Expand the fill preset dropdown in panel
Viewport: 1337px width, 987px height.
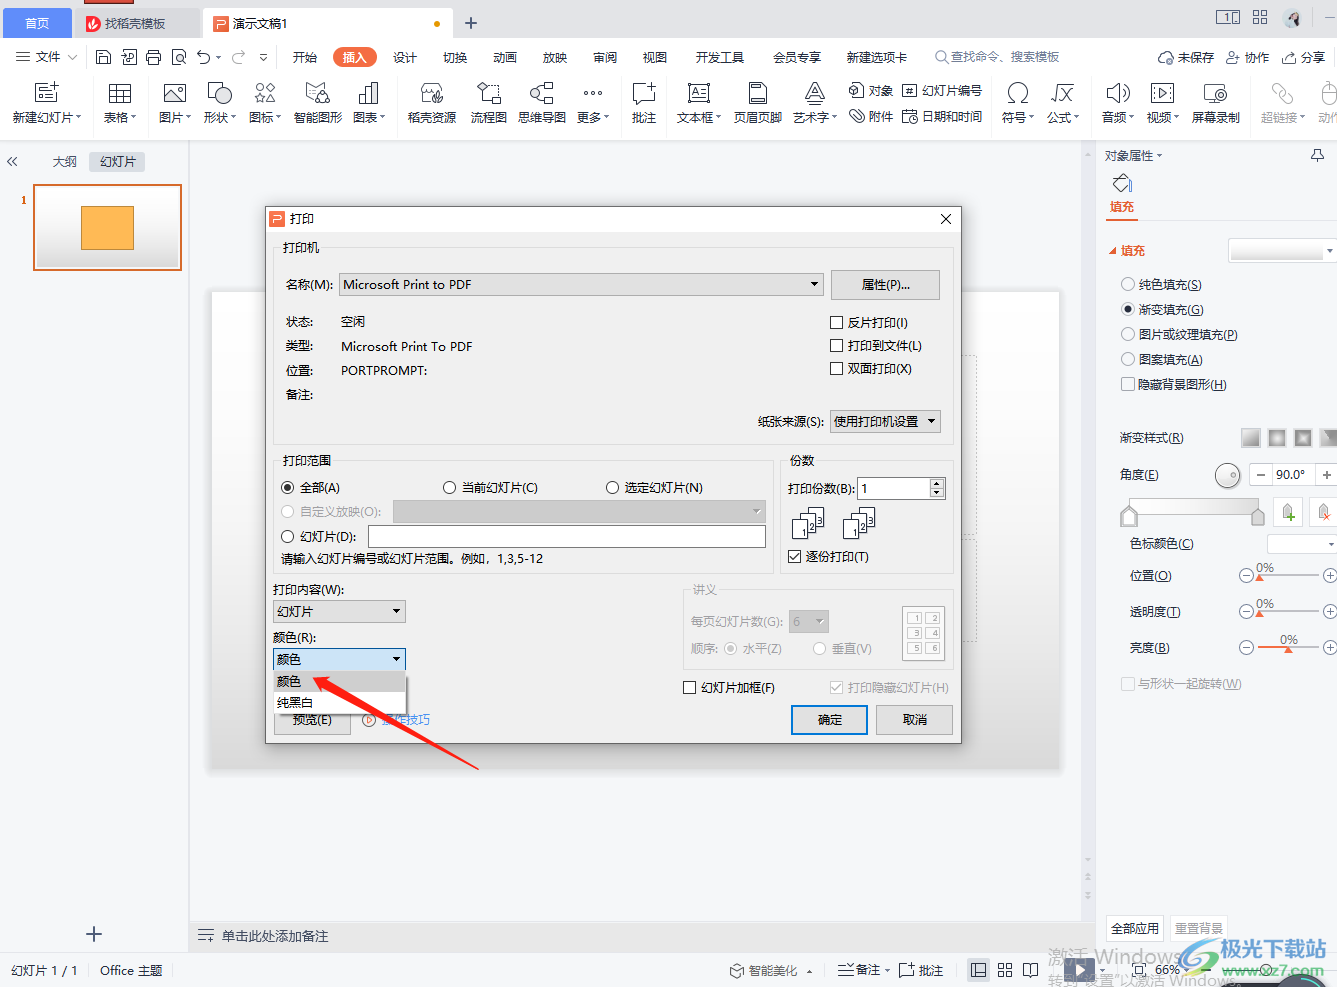click(1329, 250)
